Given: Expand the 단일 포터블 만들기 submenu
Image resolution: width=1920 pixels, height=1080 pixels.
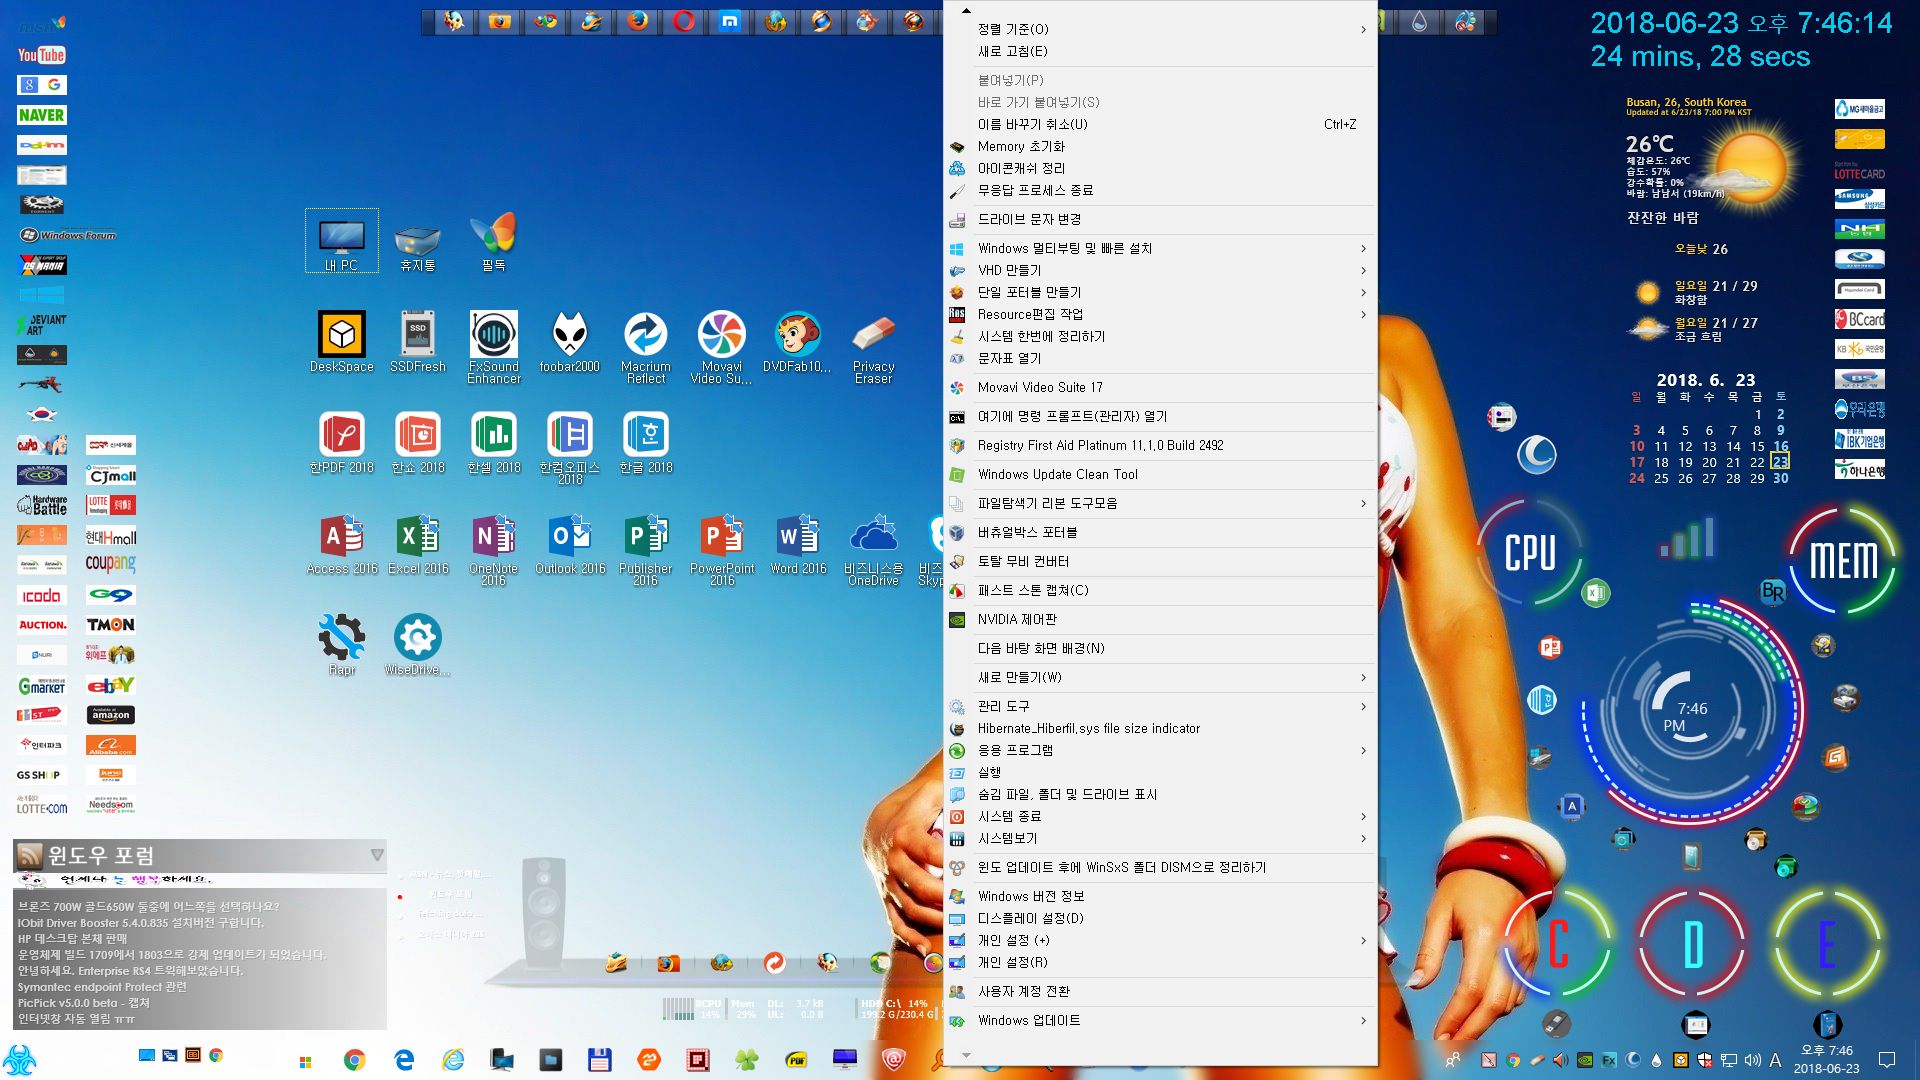Looking at the screenshot, I should 1161,292.
